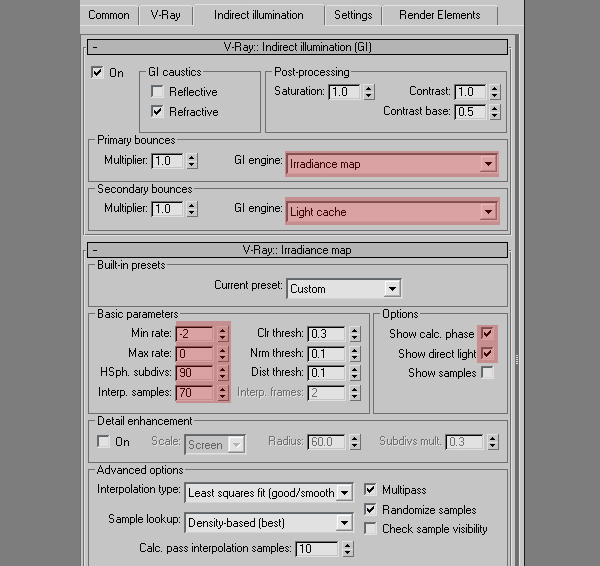Open Secondary bounces GI engine dropdown
600x566 pixels.
[392, 211]
